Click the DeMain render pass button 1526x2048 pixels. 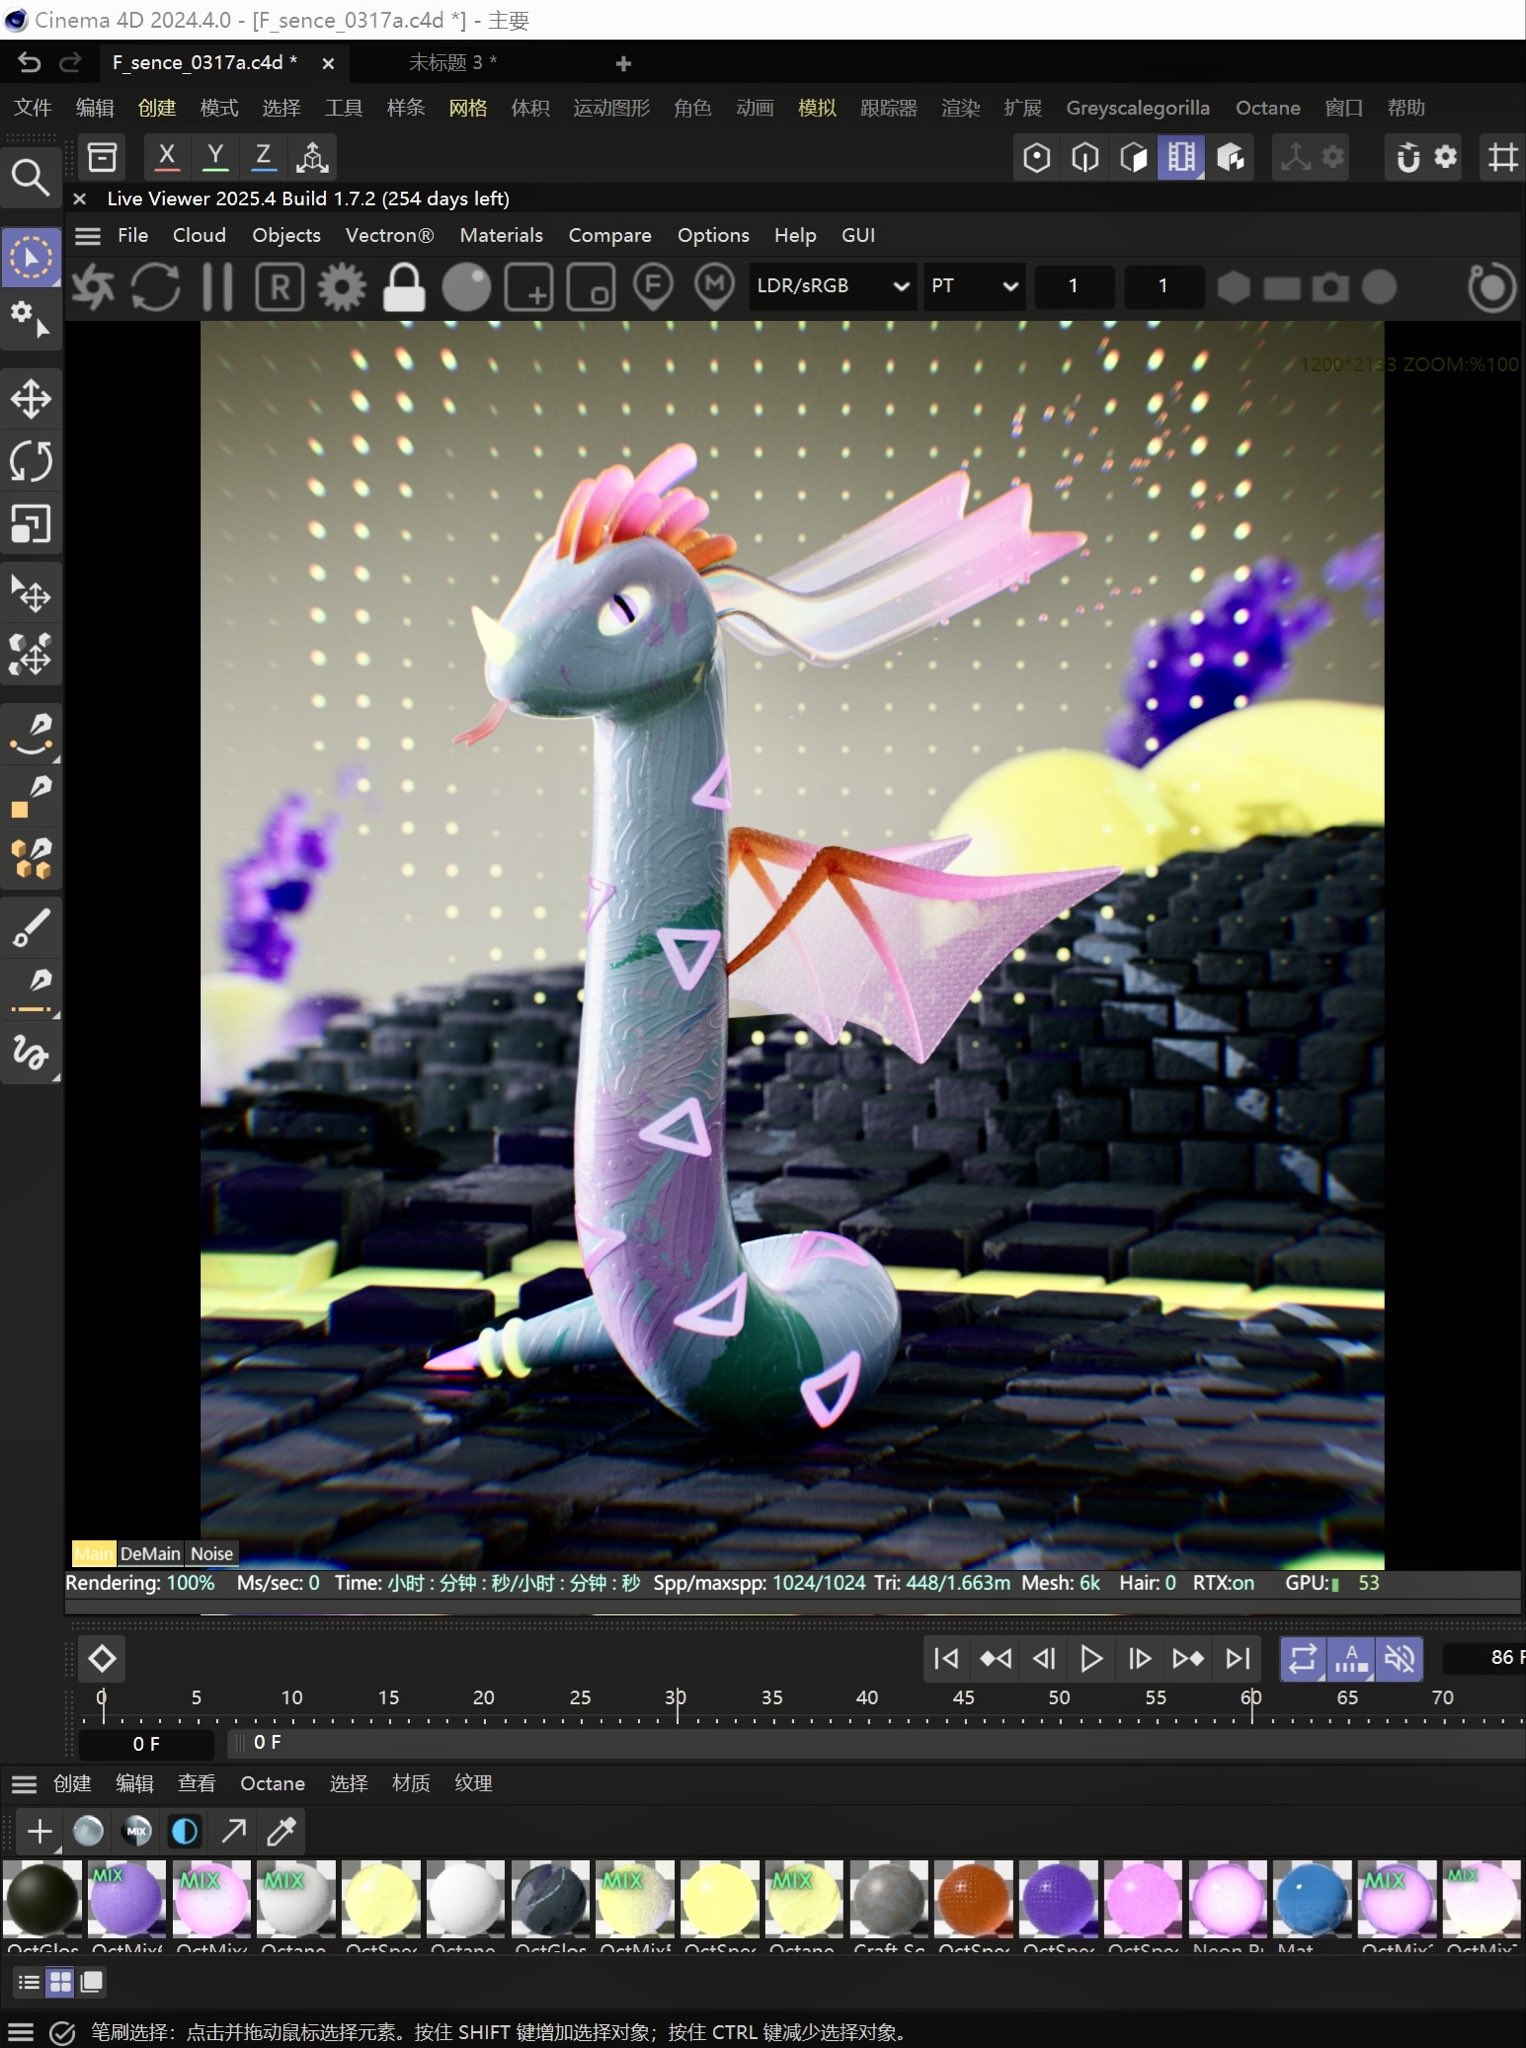150,1553
